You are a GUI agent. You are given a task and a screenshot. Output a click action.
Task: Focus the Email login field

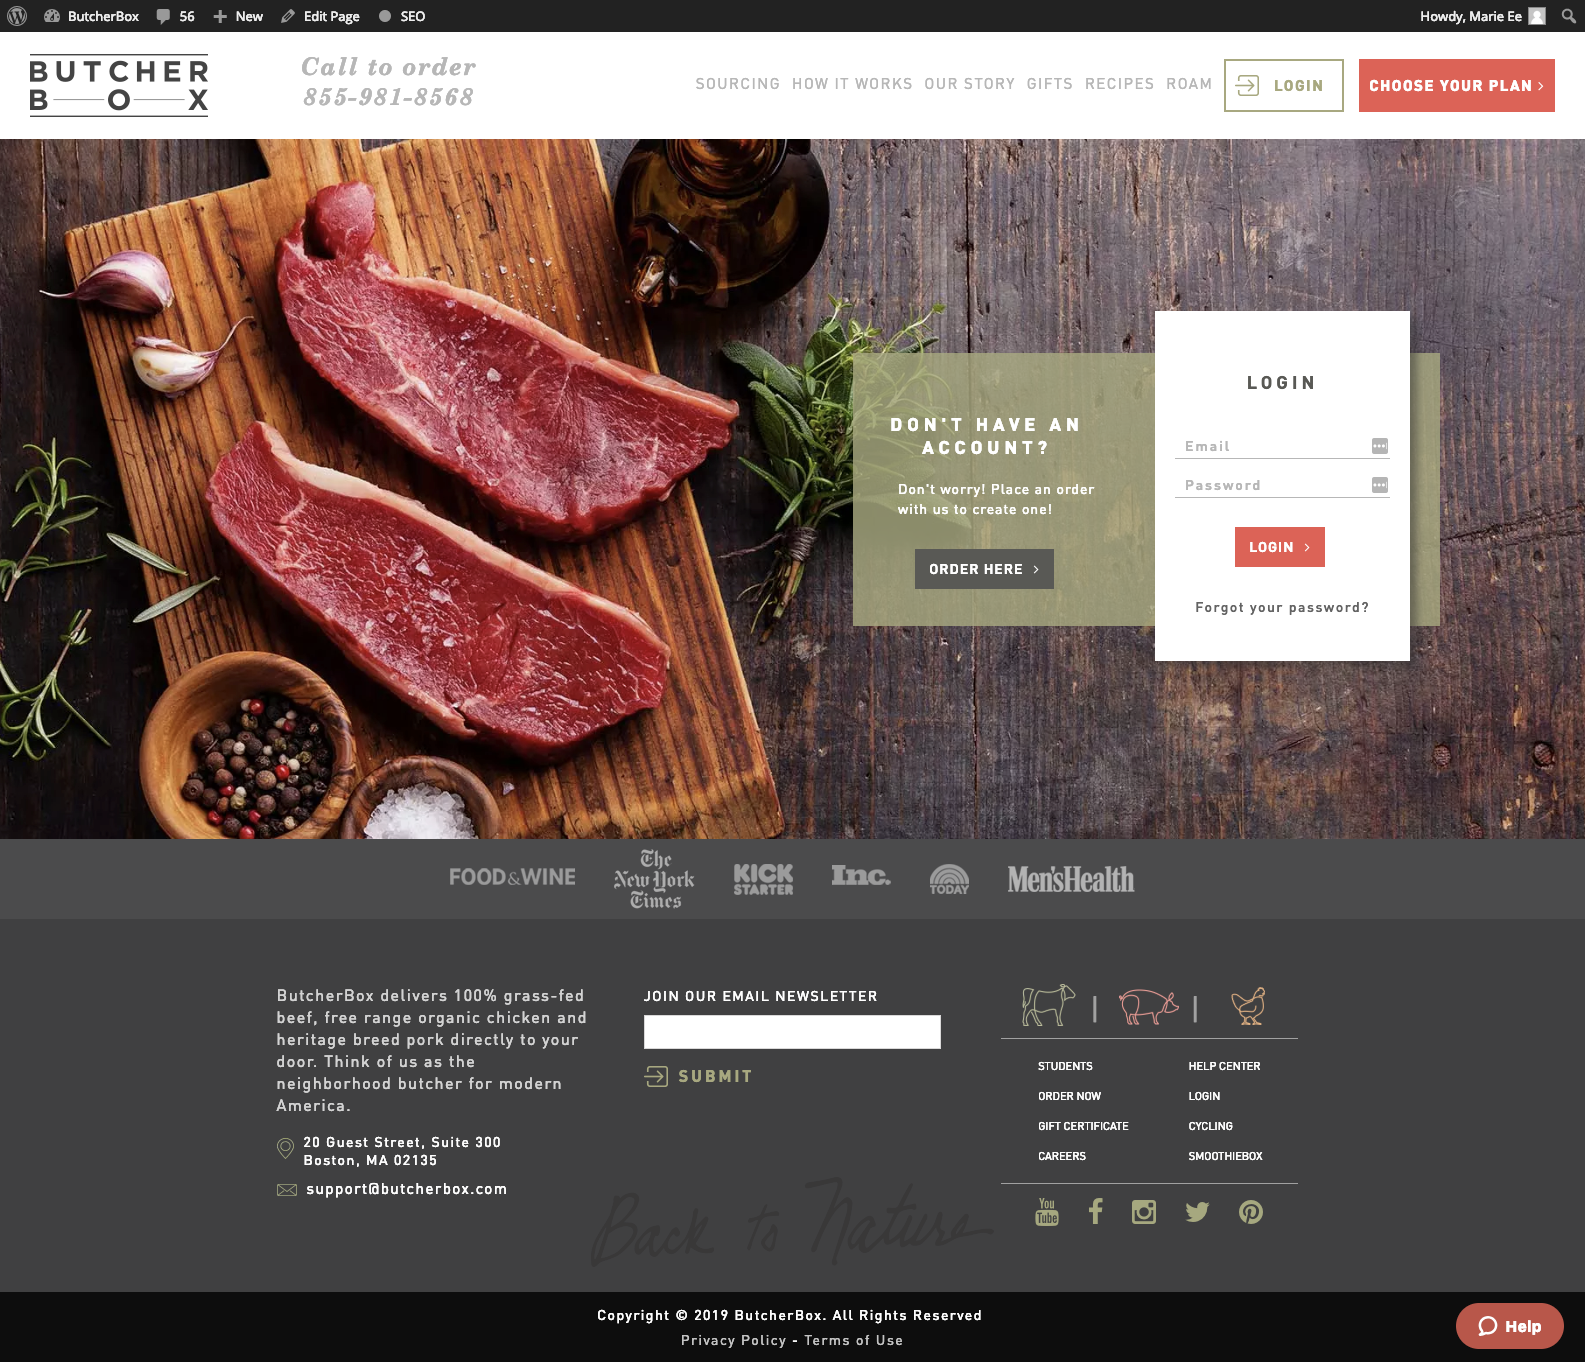point(1272,446)
